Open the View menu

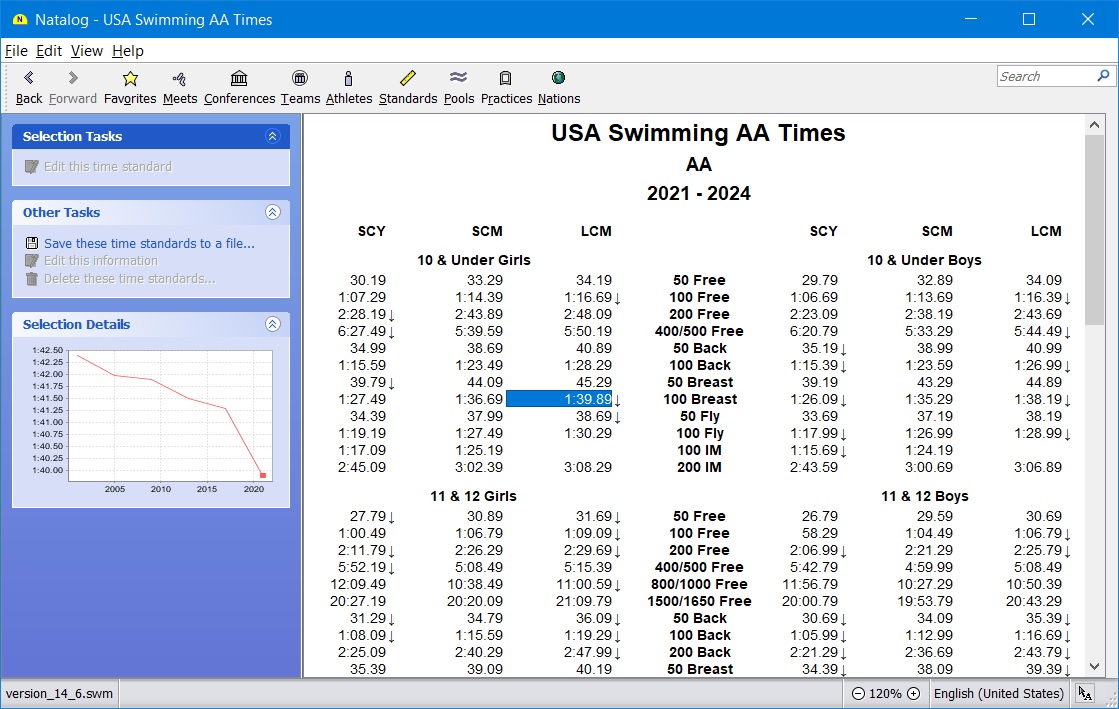(x=86, y=51)
